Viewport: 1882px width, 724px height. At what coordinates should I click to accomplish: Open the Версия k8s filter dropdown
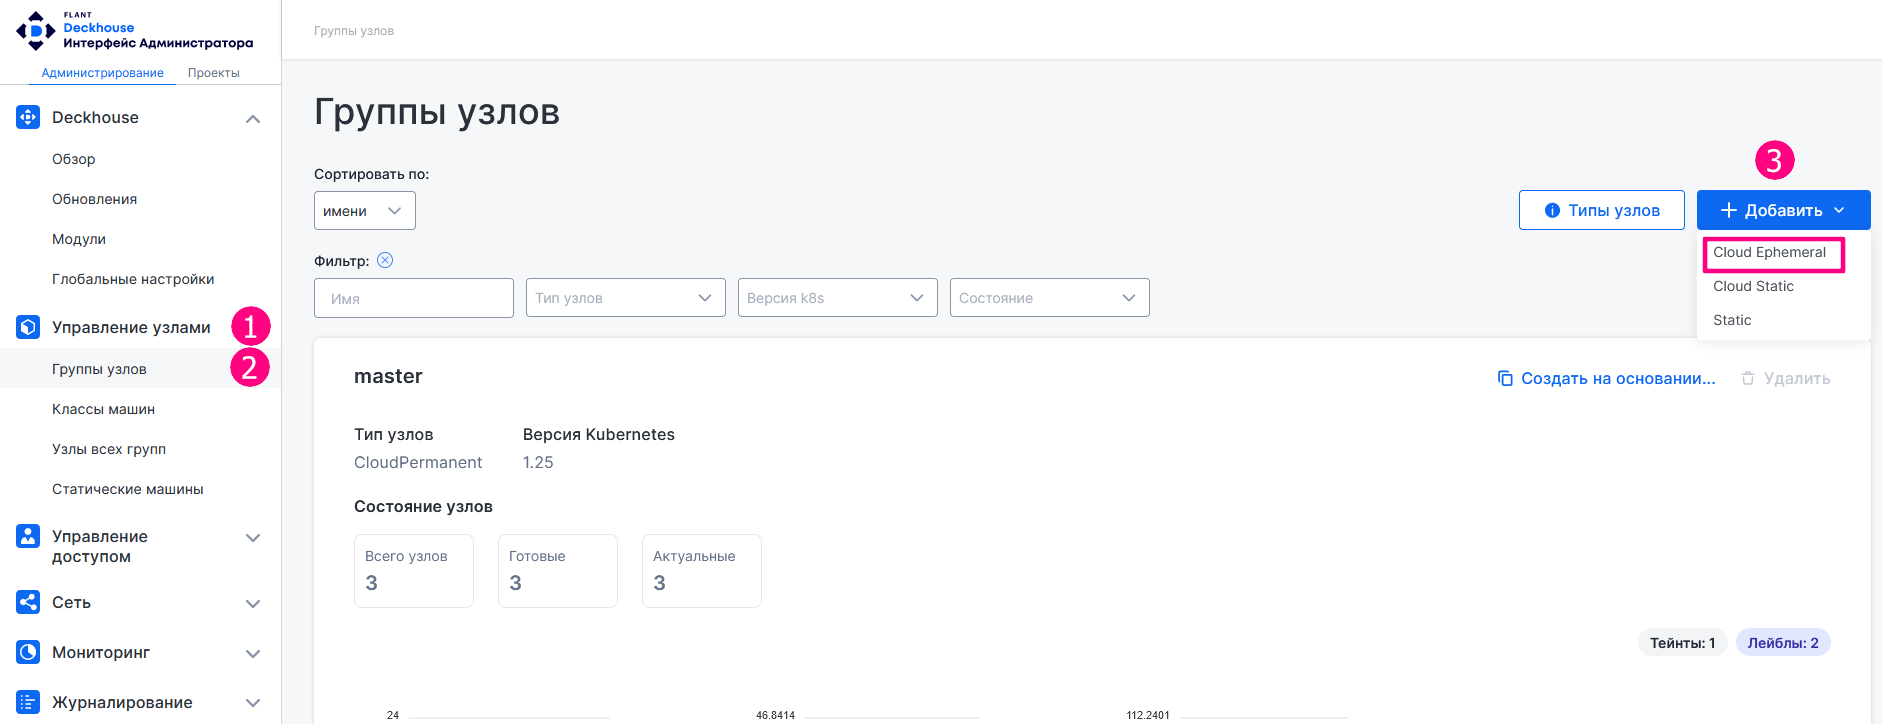click(x=838, y=298)
